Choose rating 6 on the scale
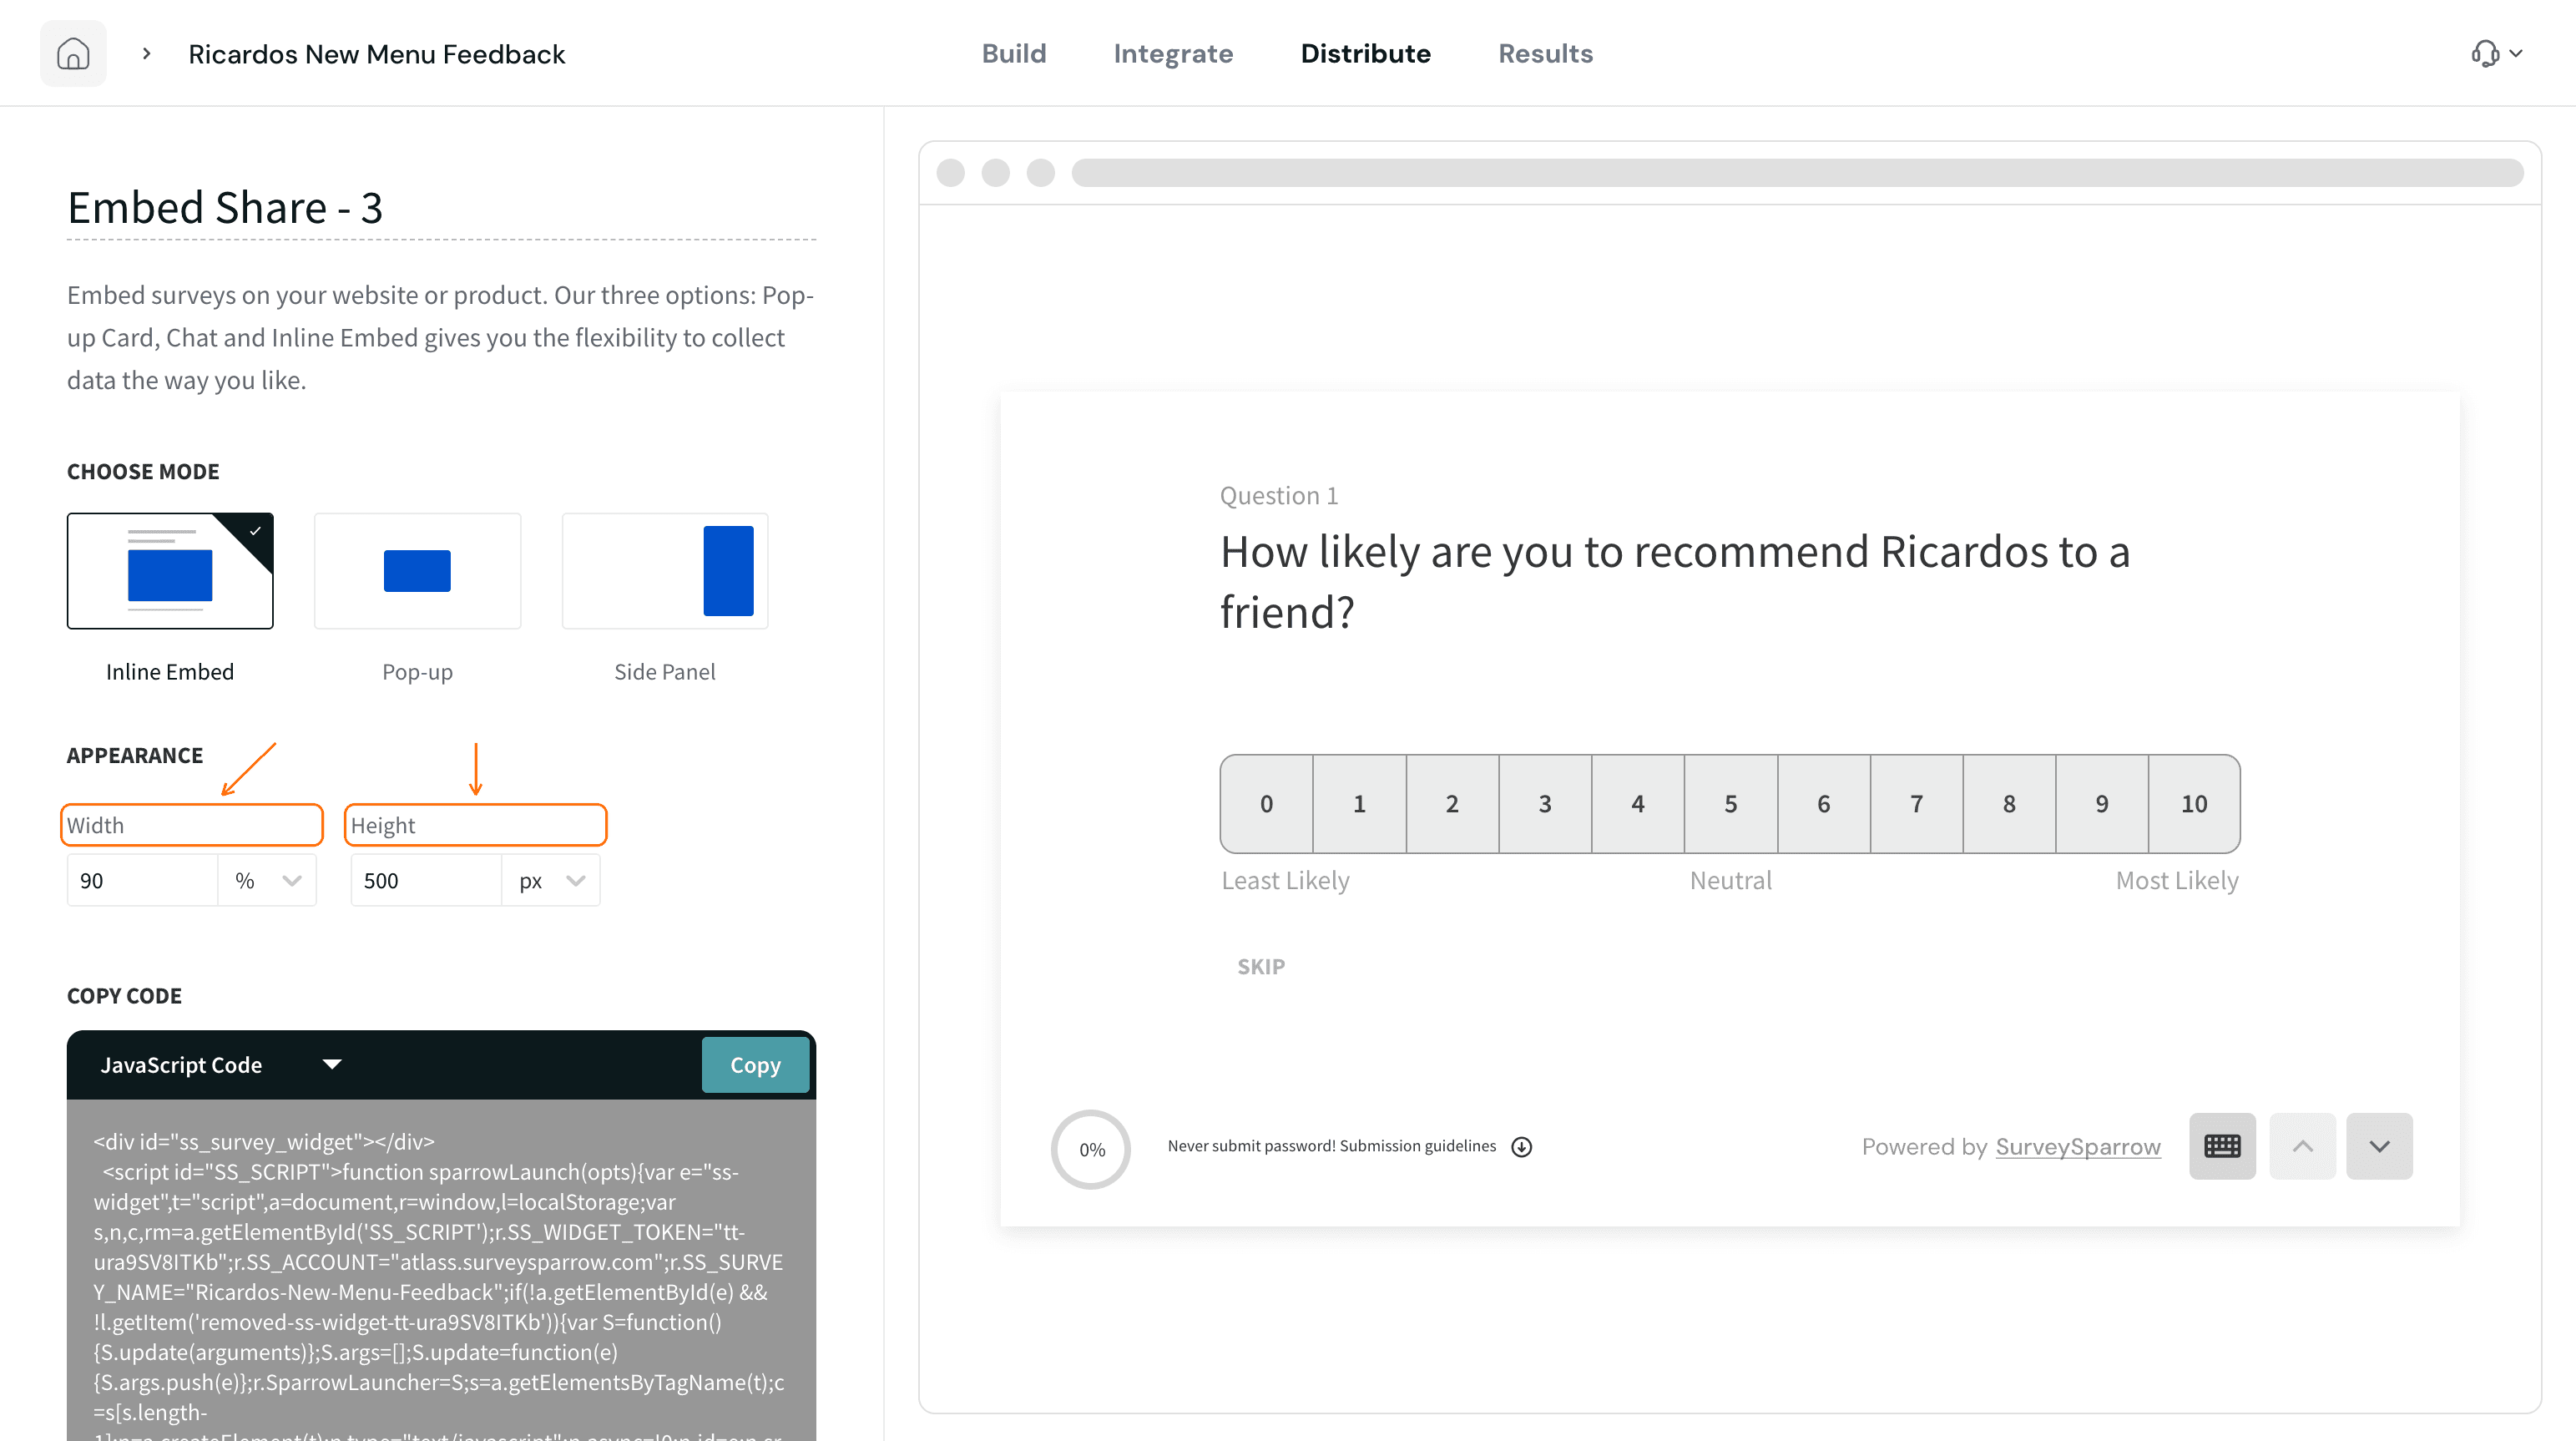2576x1441 pixels. pyautogui.click(x=1824, y=804)
